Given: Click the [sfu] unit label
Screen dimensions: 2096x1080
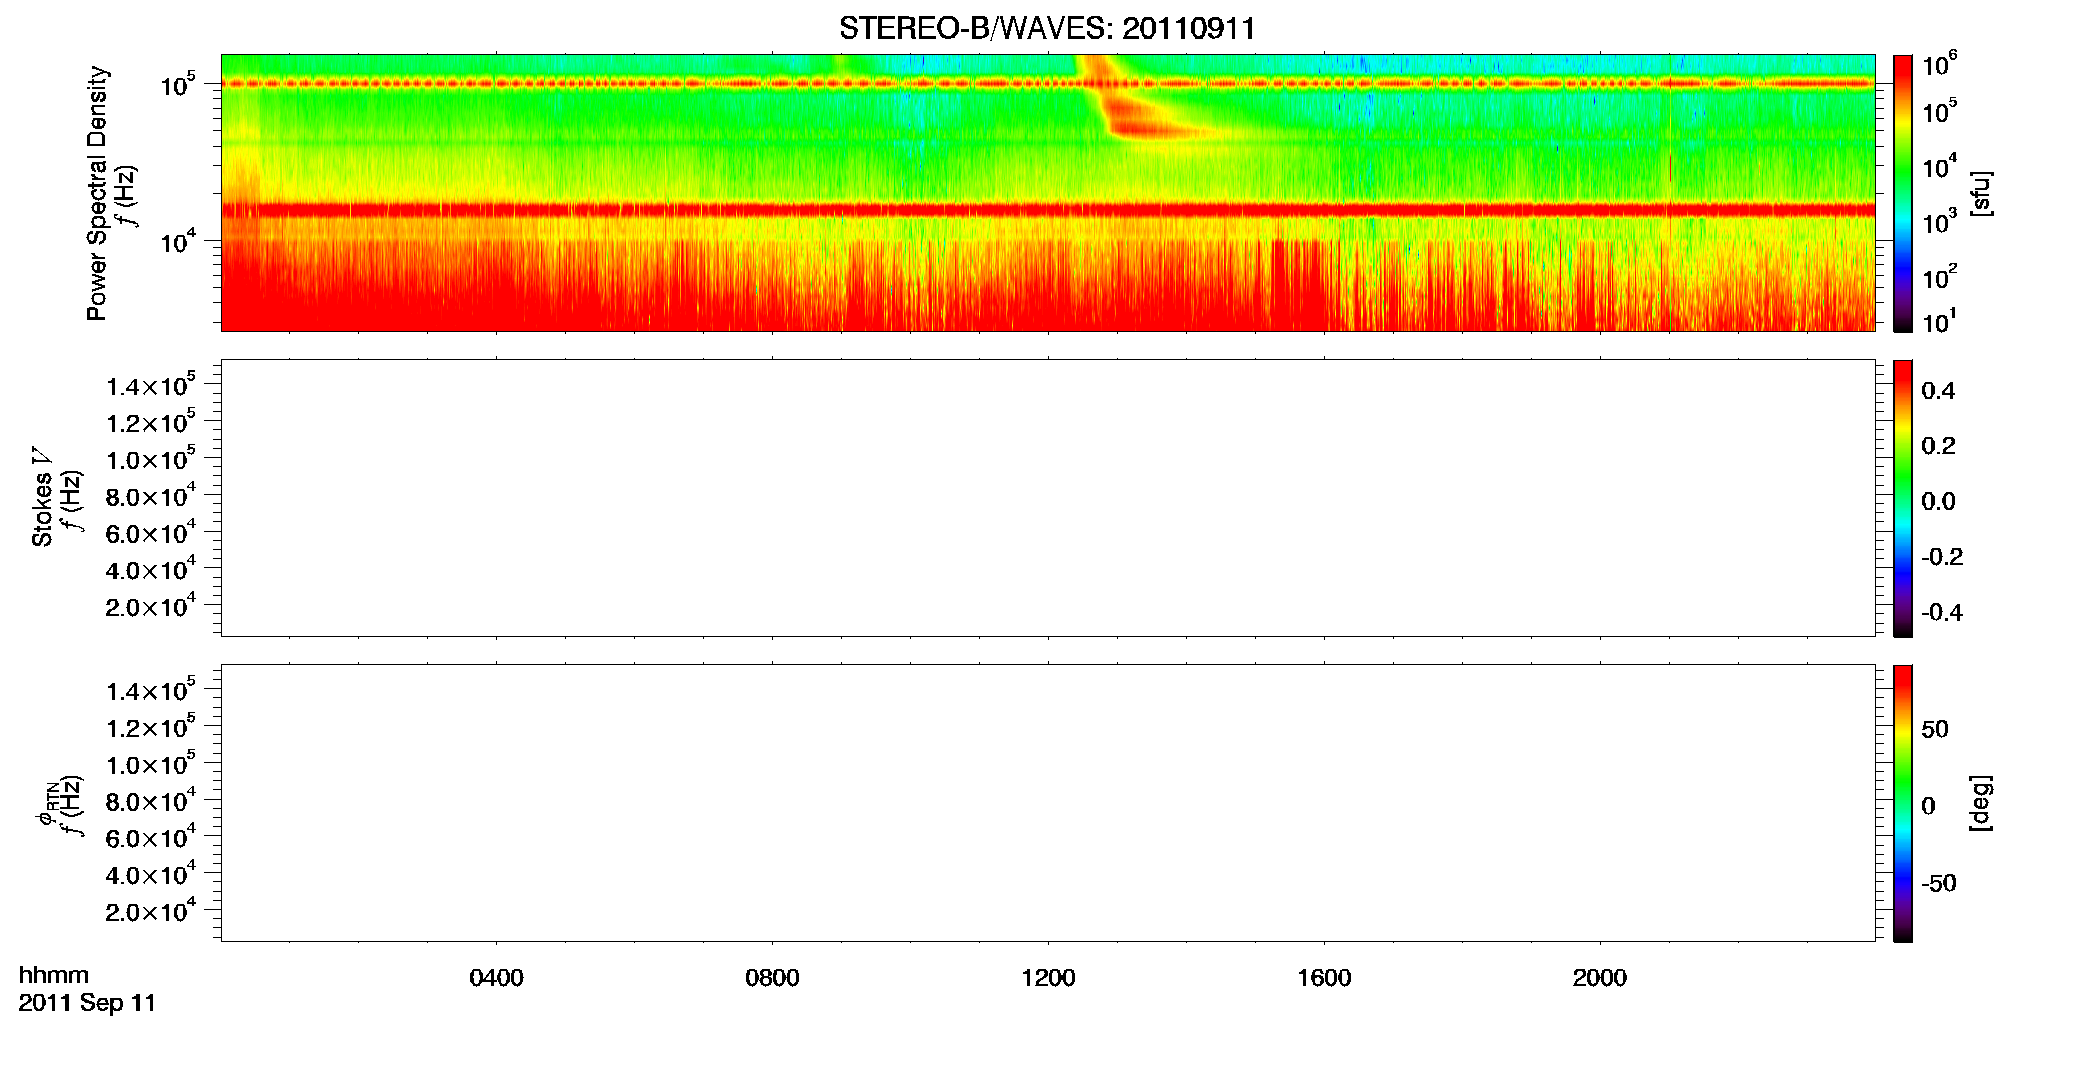Looking at the screenshot, I should [x=1979, y=193].
